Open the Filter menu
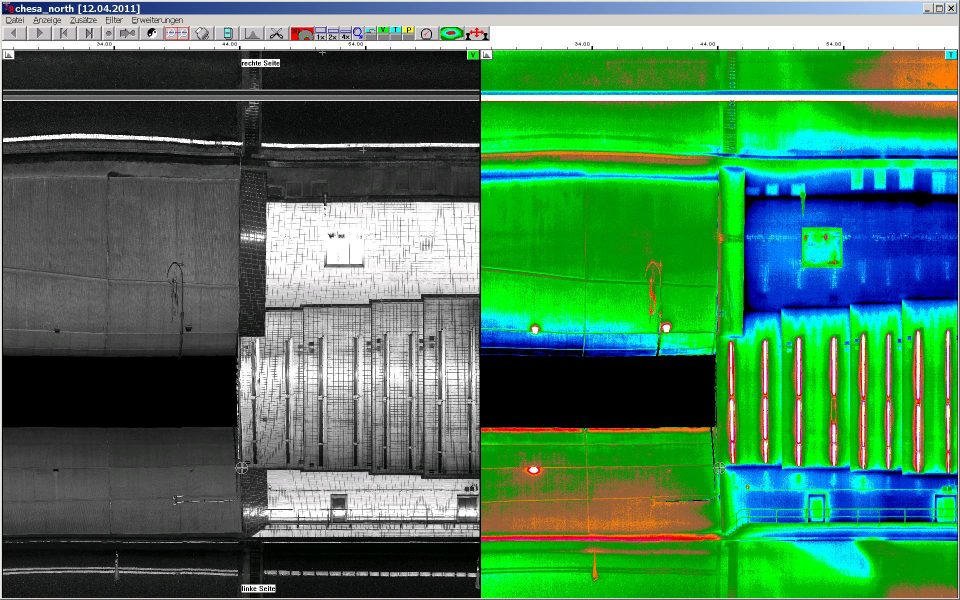The height and width of the screenshot is (600, 960). [114, 20]
